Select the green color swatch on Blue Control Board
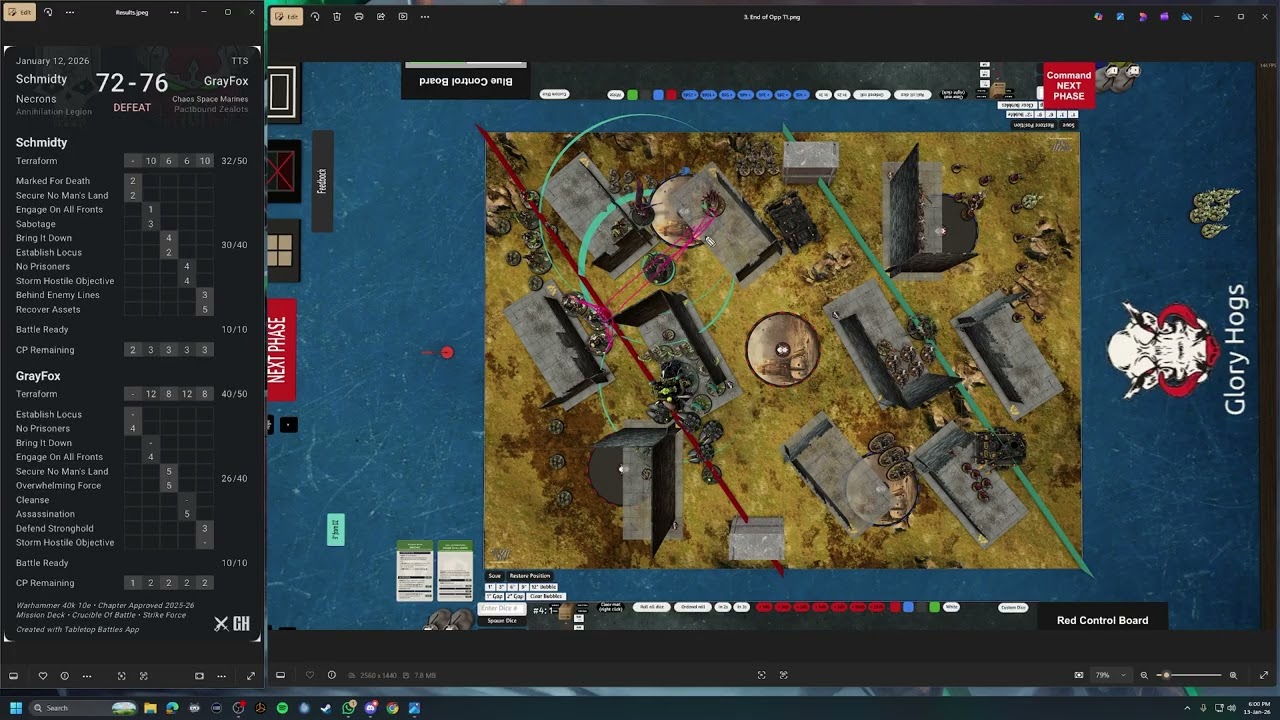The width and height of the screenshot is (1280, 720). click(x=632, y=95)
